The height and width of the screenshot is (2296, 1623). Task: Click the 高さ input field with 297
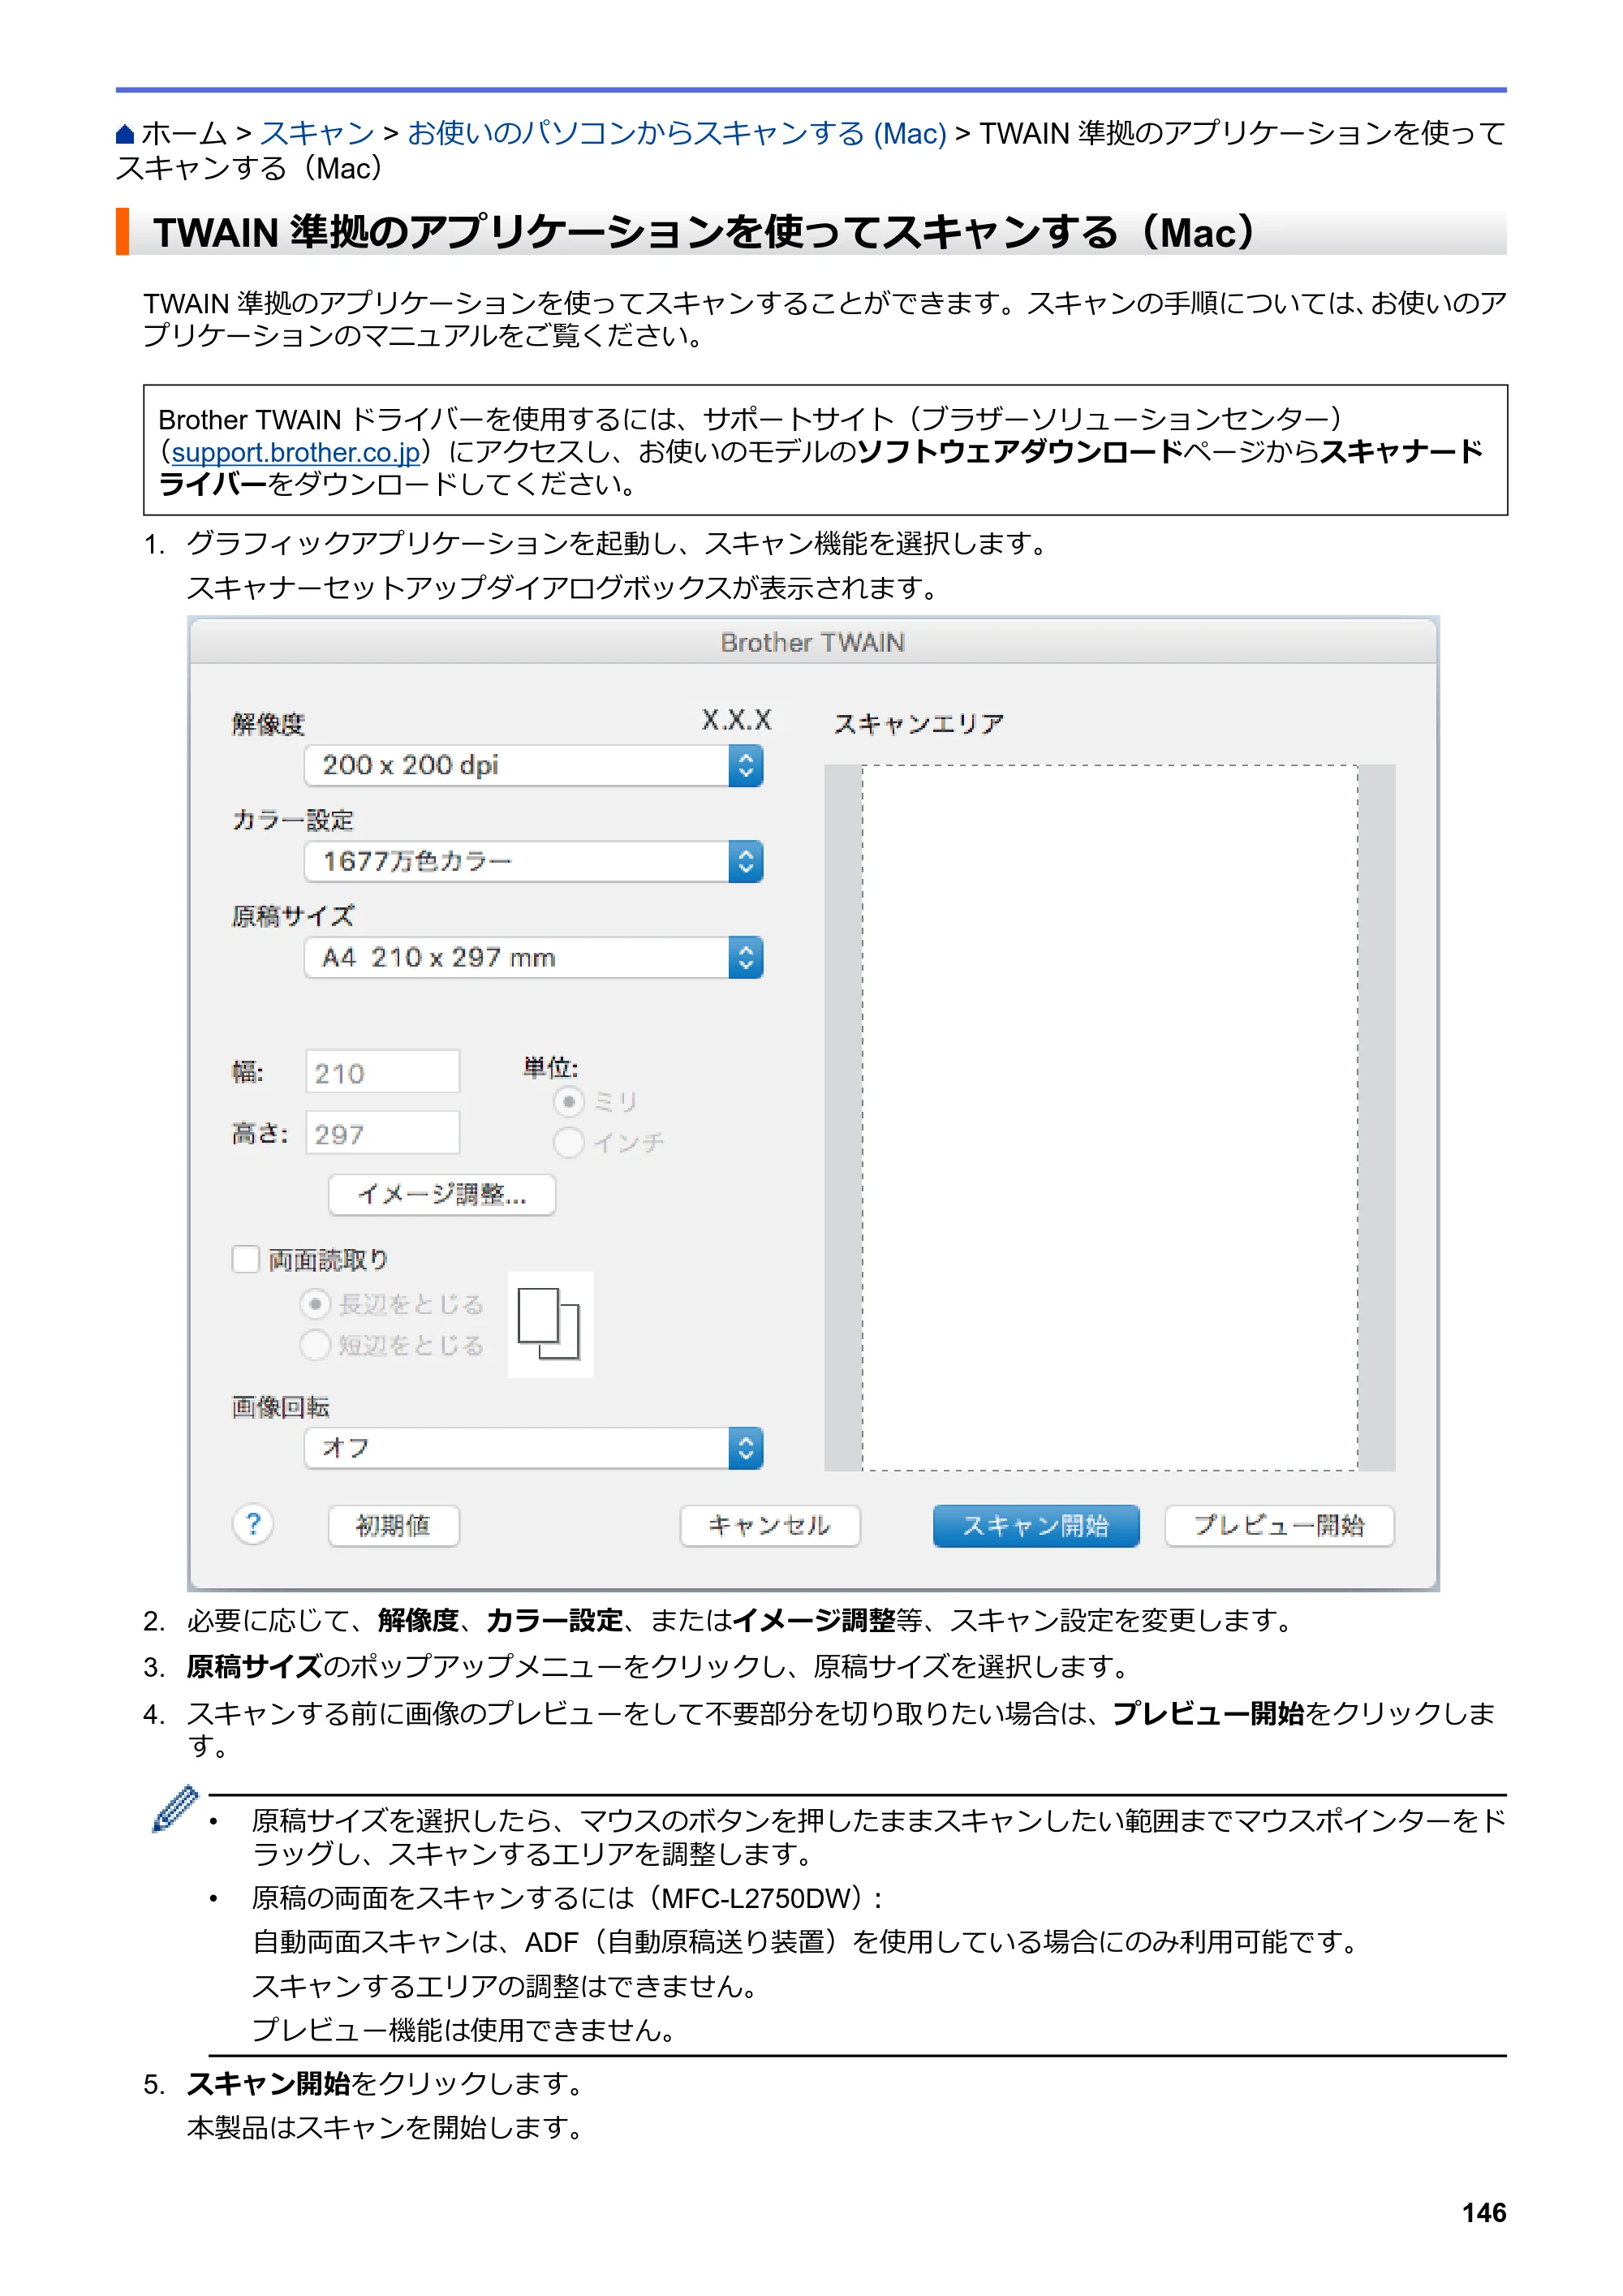tap(383, 1134)
